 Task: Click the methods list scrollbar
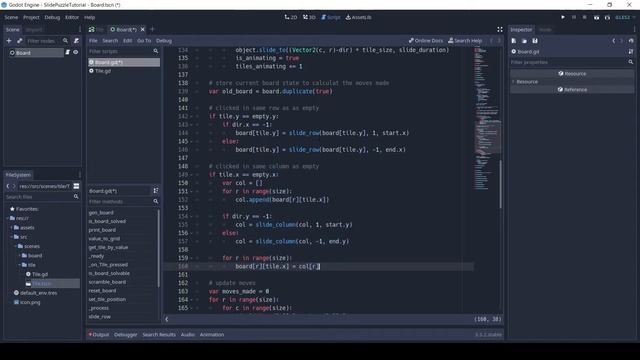point(158,248)
